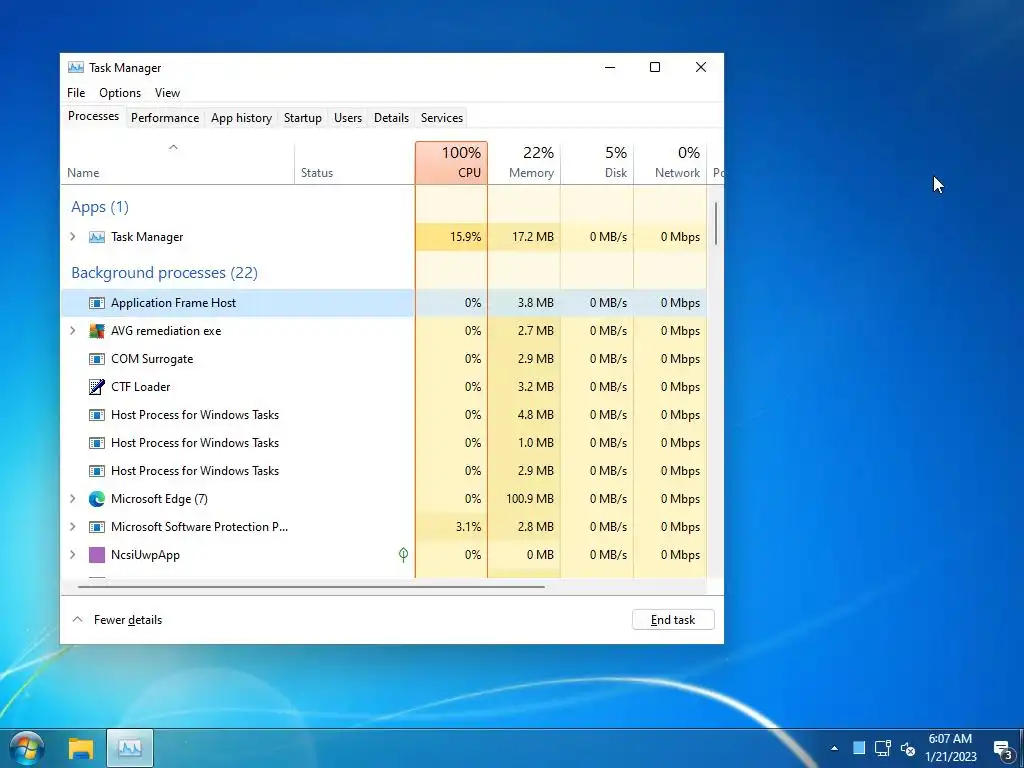Viewport: 1024px width, 768px height.
Task: Show hidden tray icons arrow
Action: (x=834, y=748)
